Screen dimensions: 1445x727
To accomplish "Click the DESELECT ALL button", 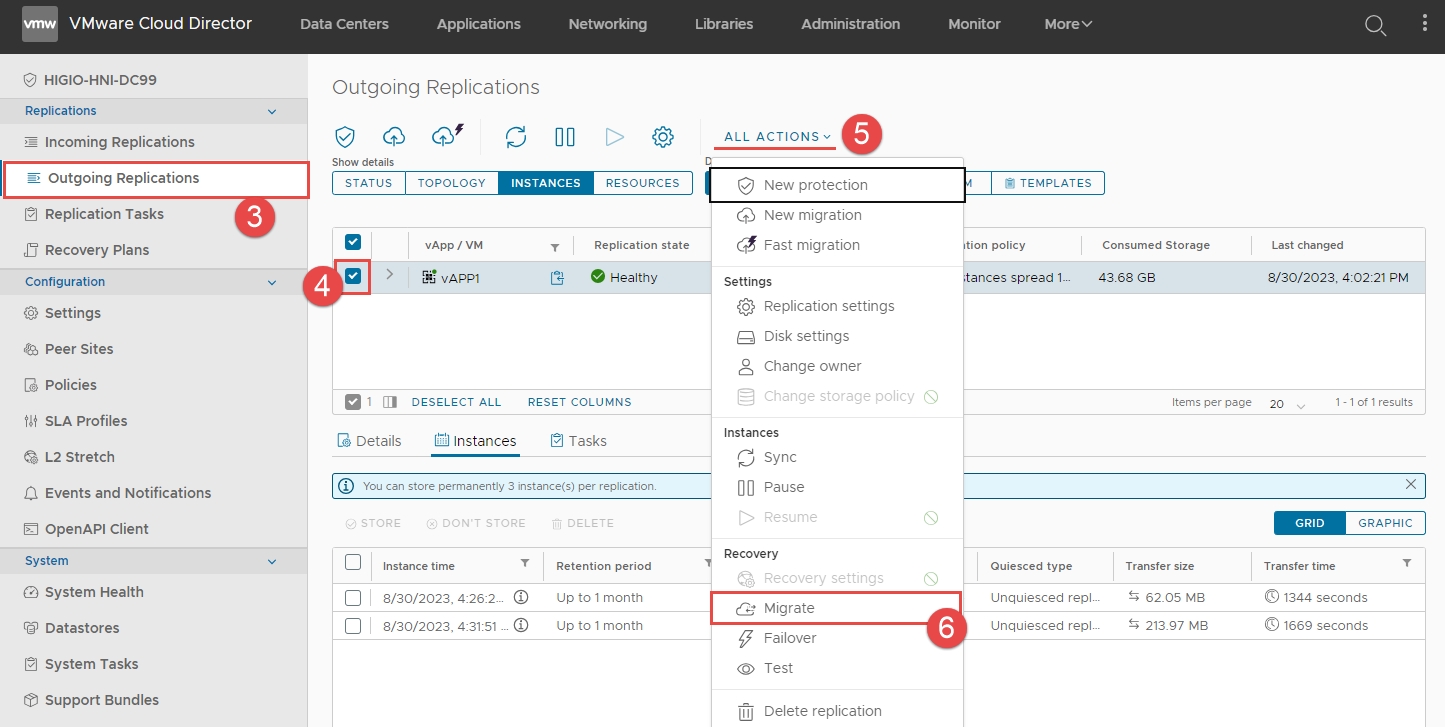I will click(456, 402).
